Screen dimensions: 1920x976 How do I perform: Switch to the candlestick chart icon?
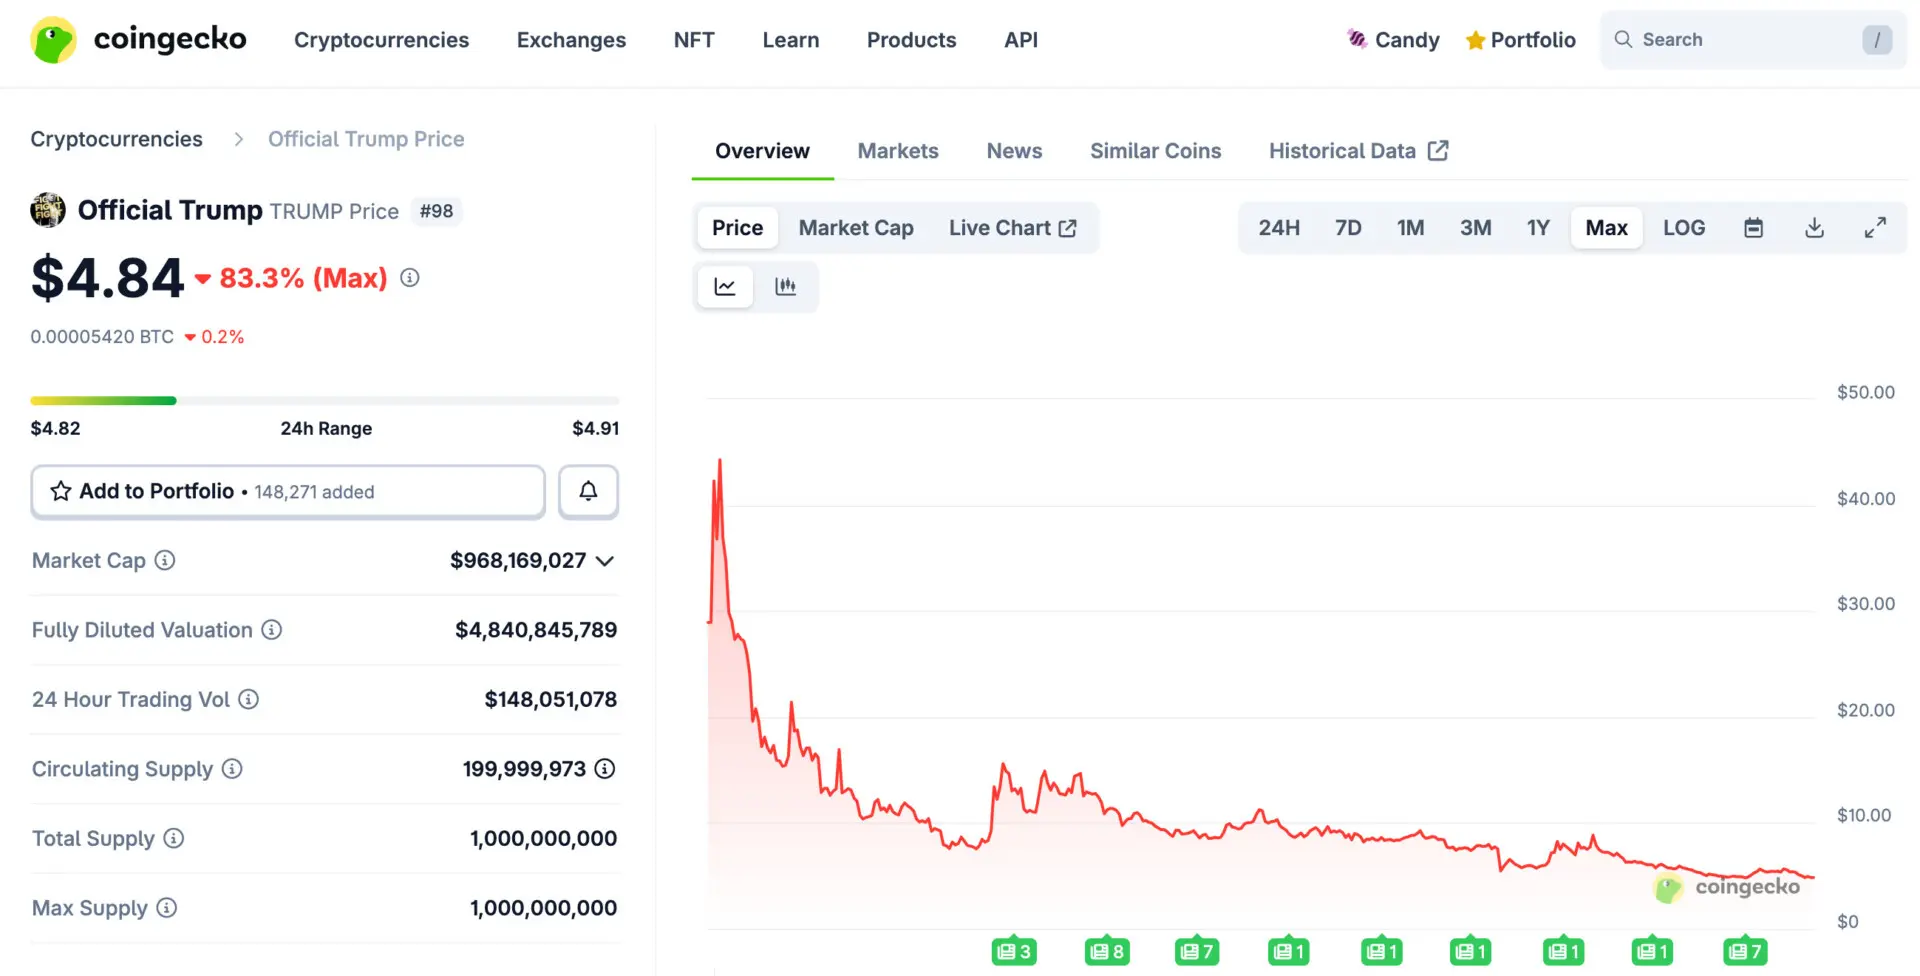(x=786, y=286)
